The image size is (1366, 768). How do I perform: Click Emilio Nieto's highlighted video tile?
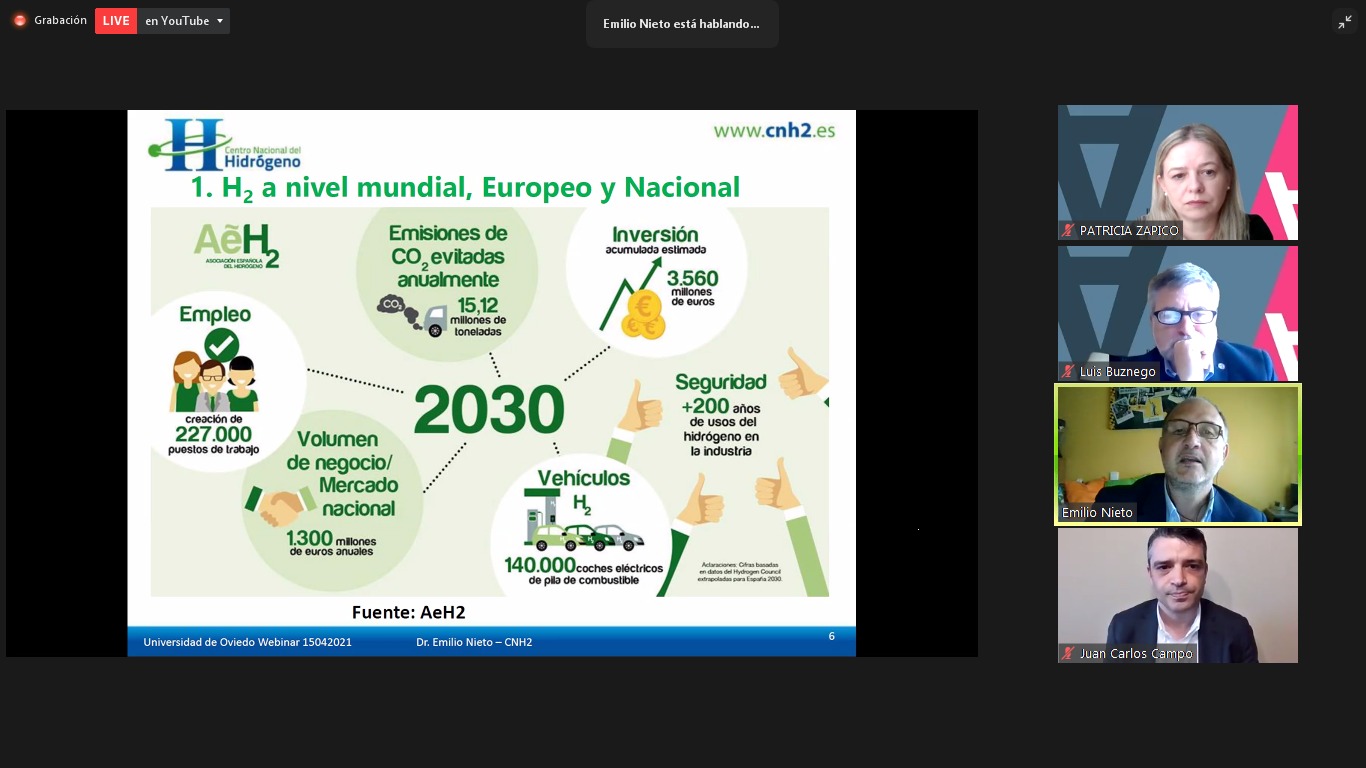pyautogui.click(x=1177, y=454)
